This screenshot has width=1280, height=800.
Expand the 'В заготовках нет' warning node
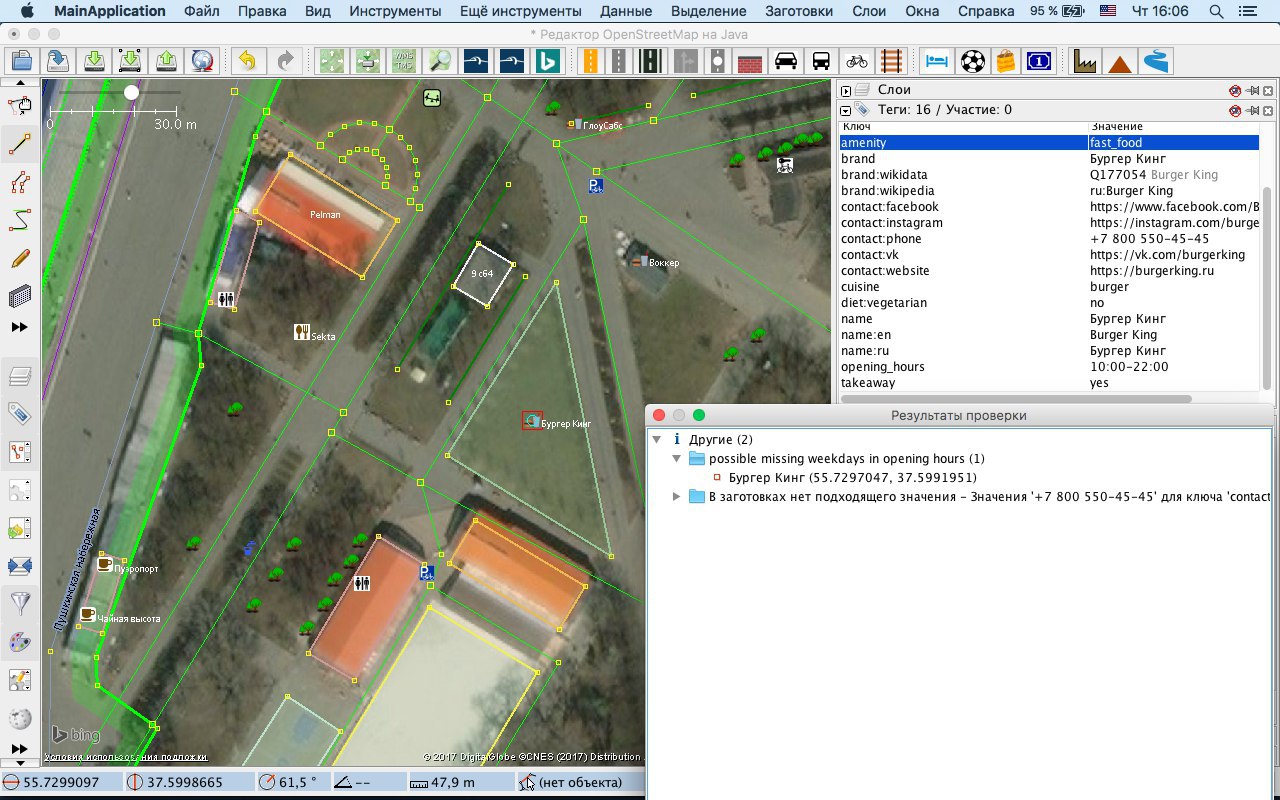pos(677,497)
